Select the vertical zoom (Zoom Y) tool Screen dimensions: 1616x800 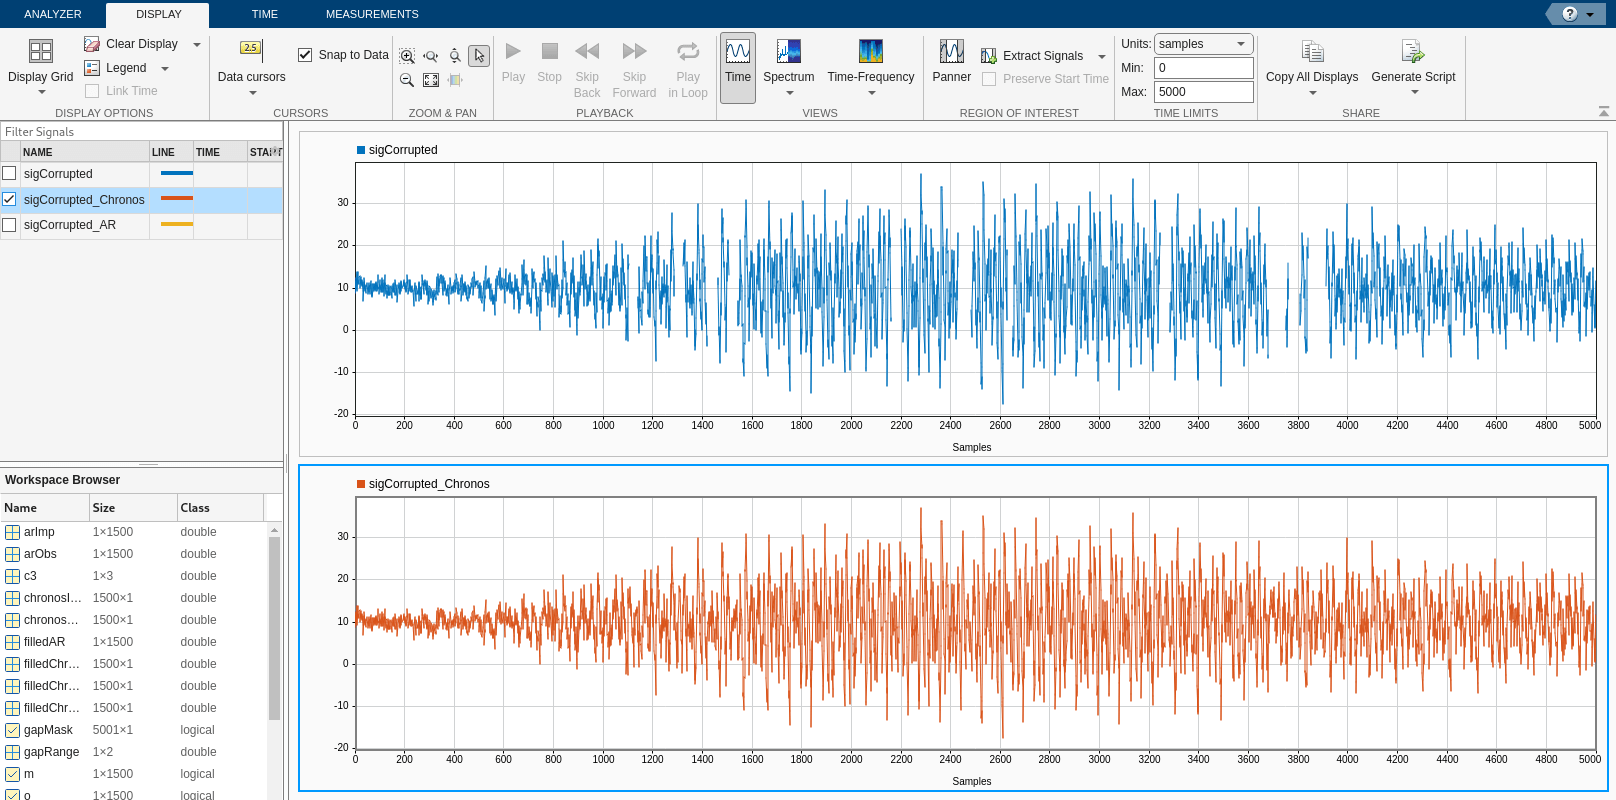(455, 56)
